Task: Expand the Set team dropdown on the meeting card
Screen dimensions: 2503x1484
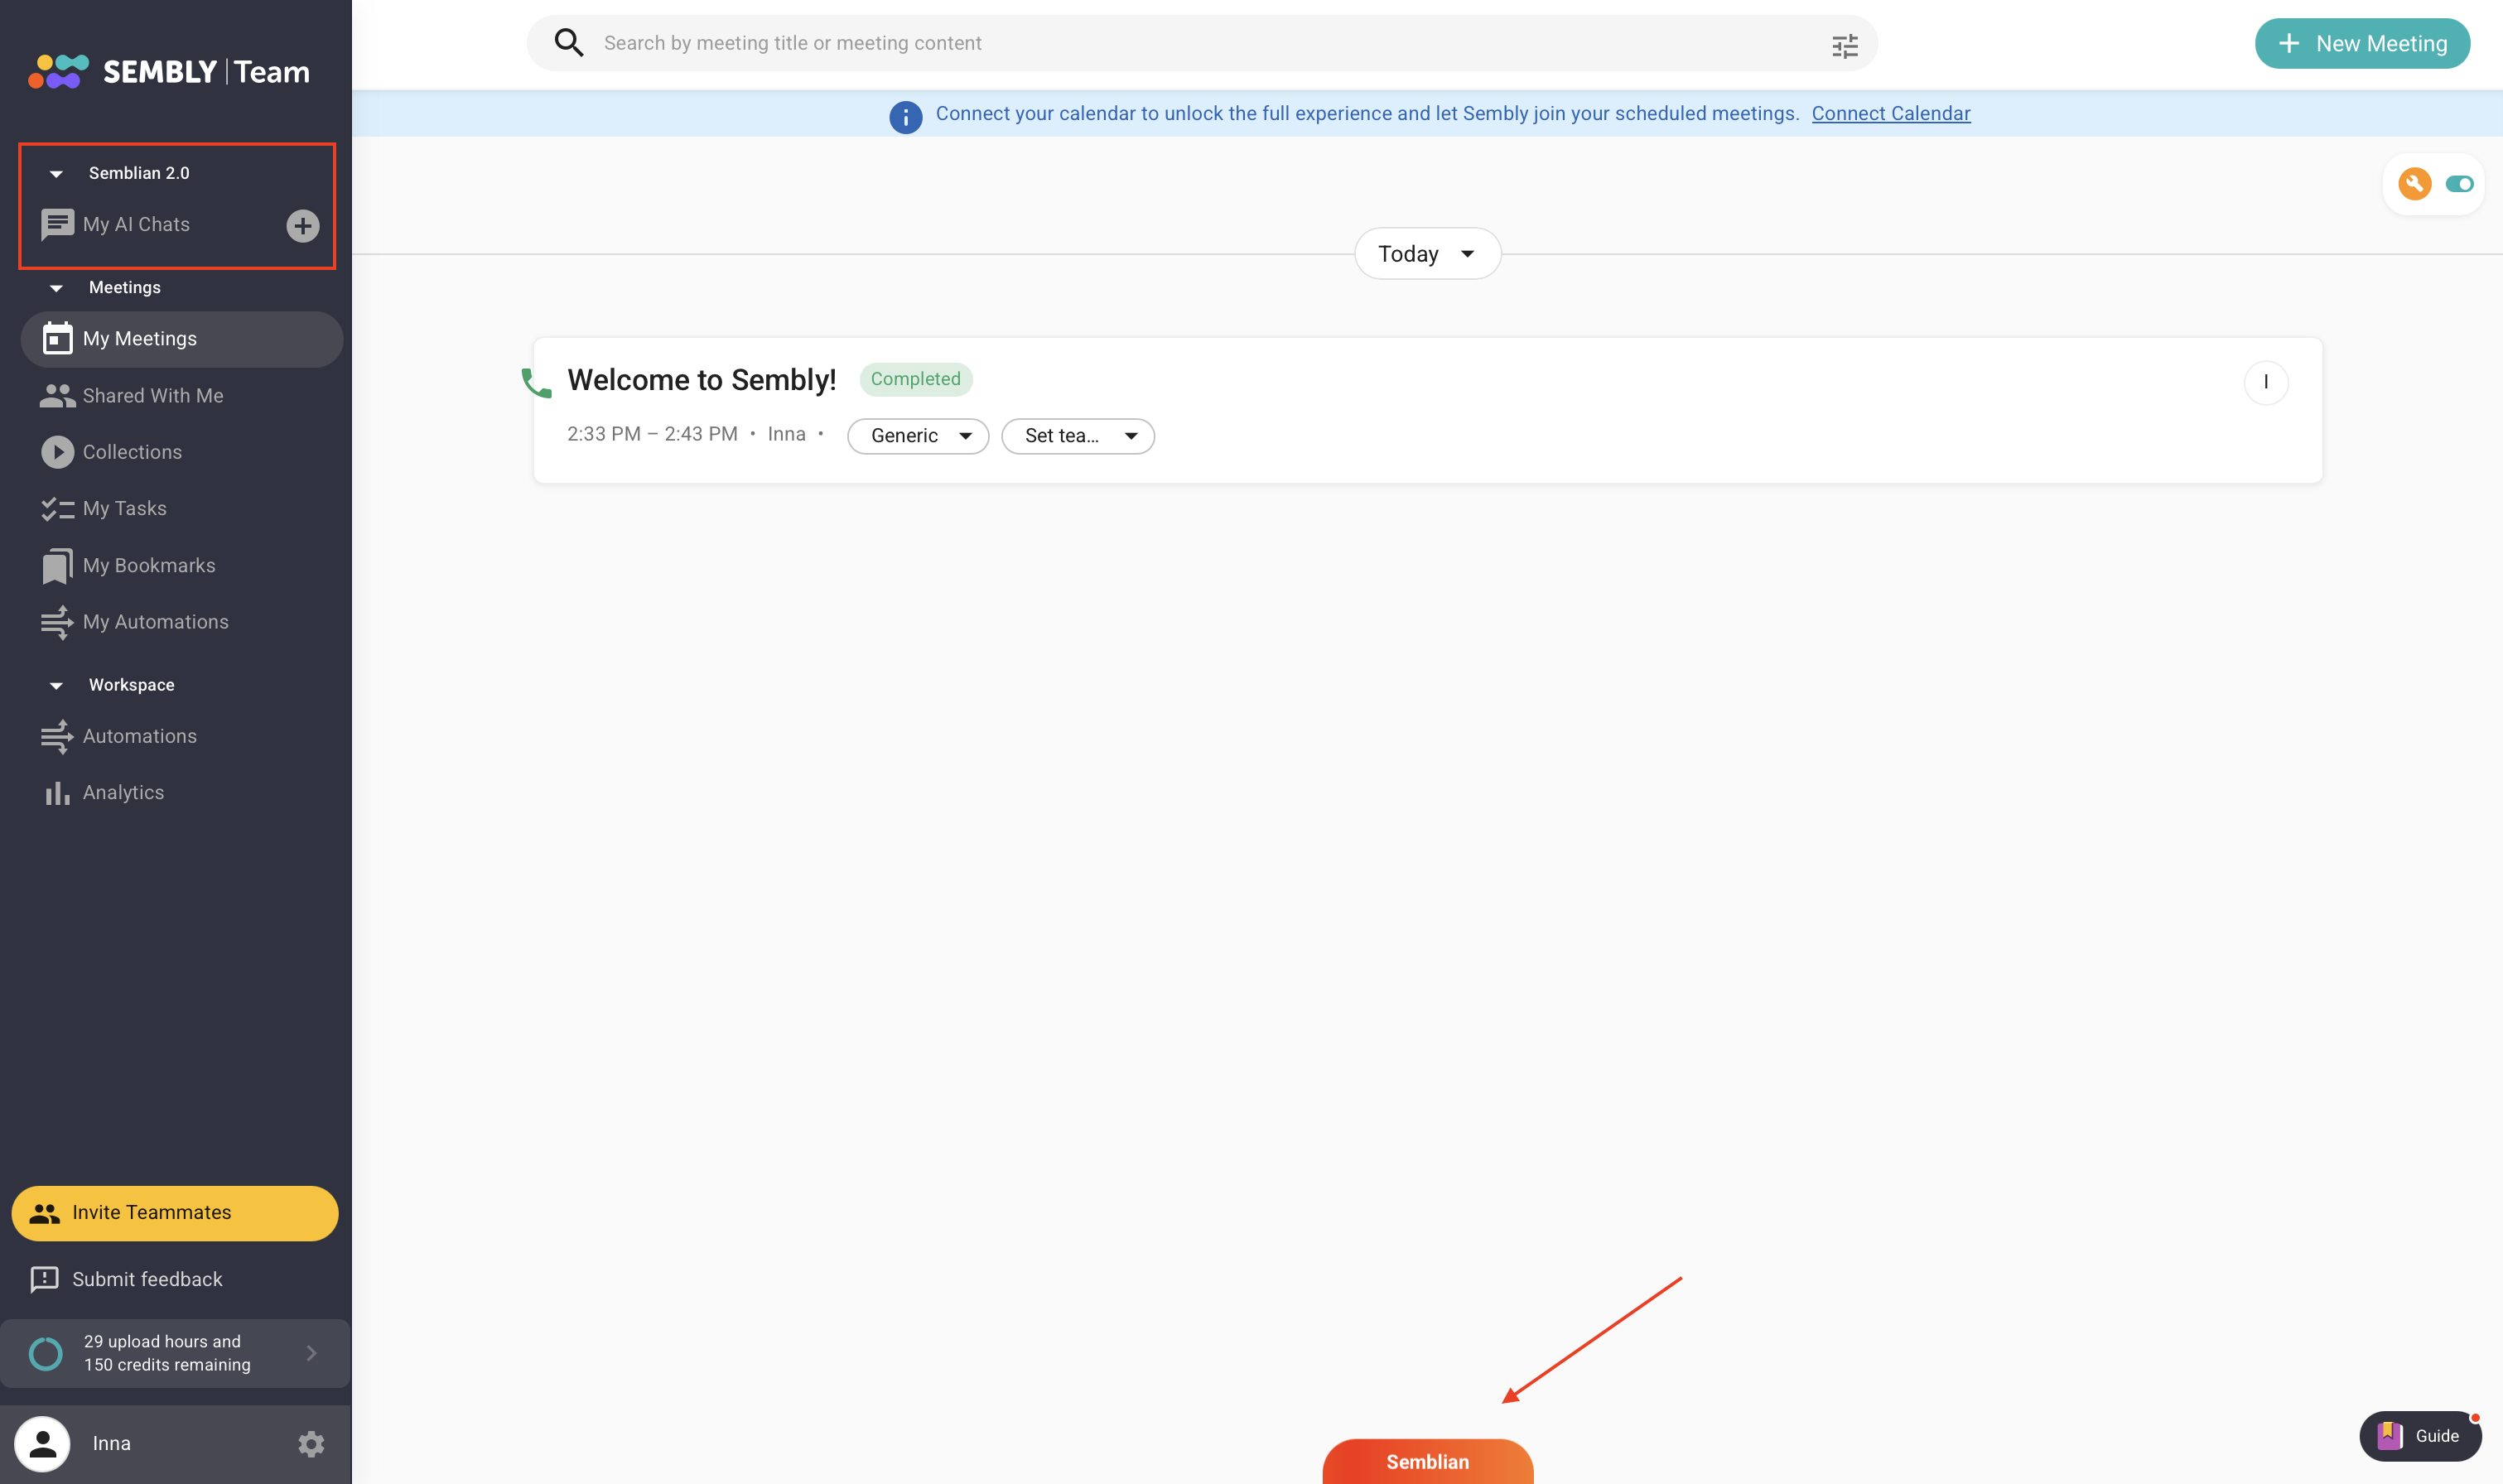Action: 1077,436
